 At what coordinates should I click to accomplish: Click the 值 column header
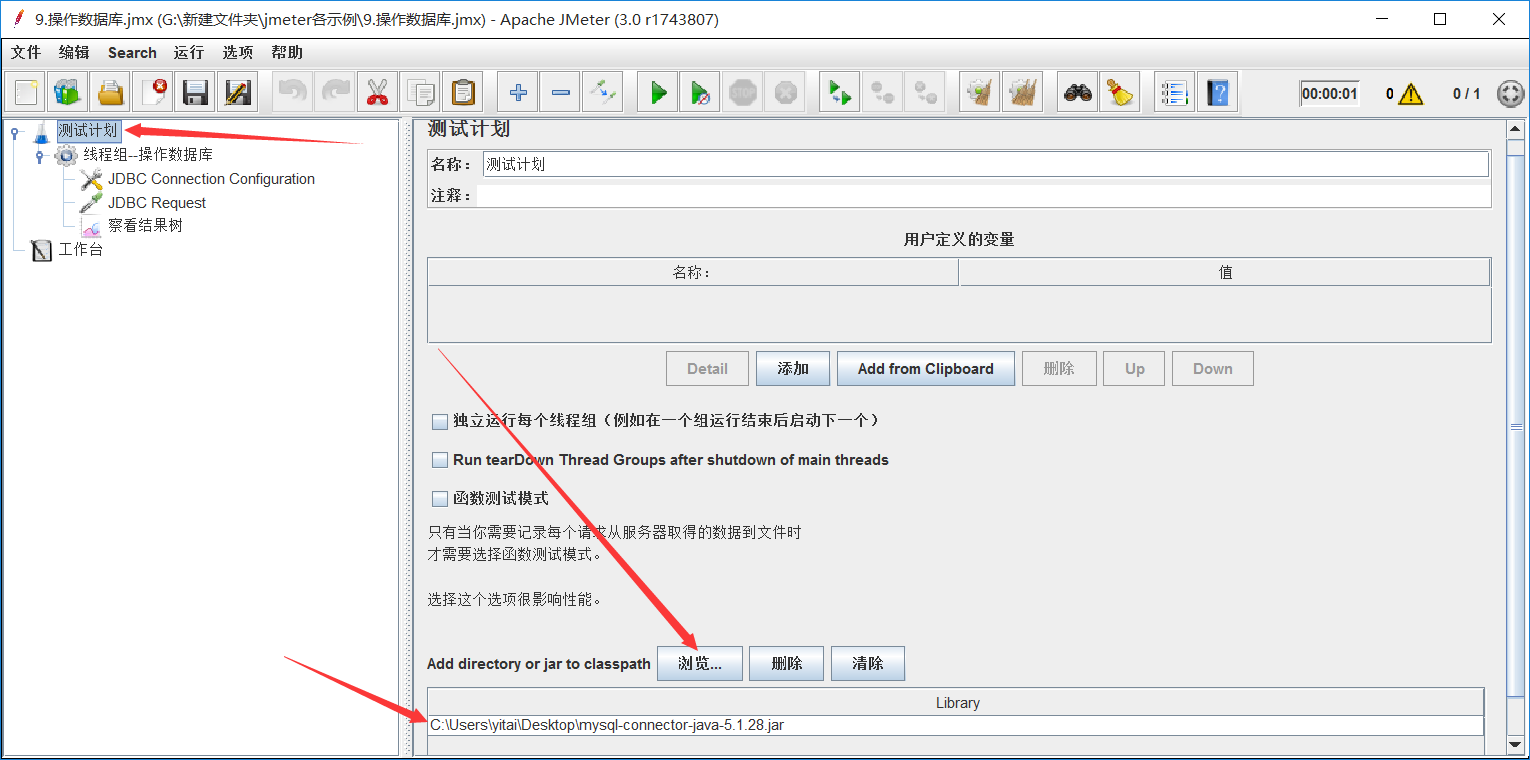pyautogui.click(x=1225, y=272)
